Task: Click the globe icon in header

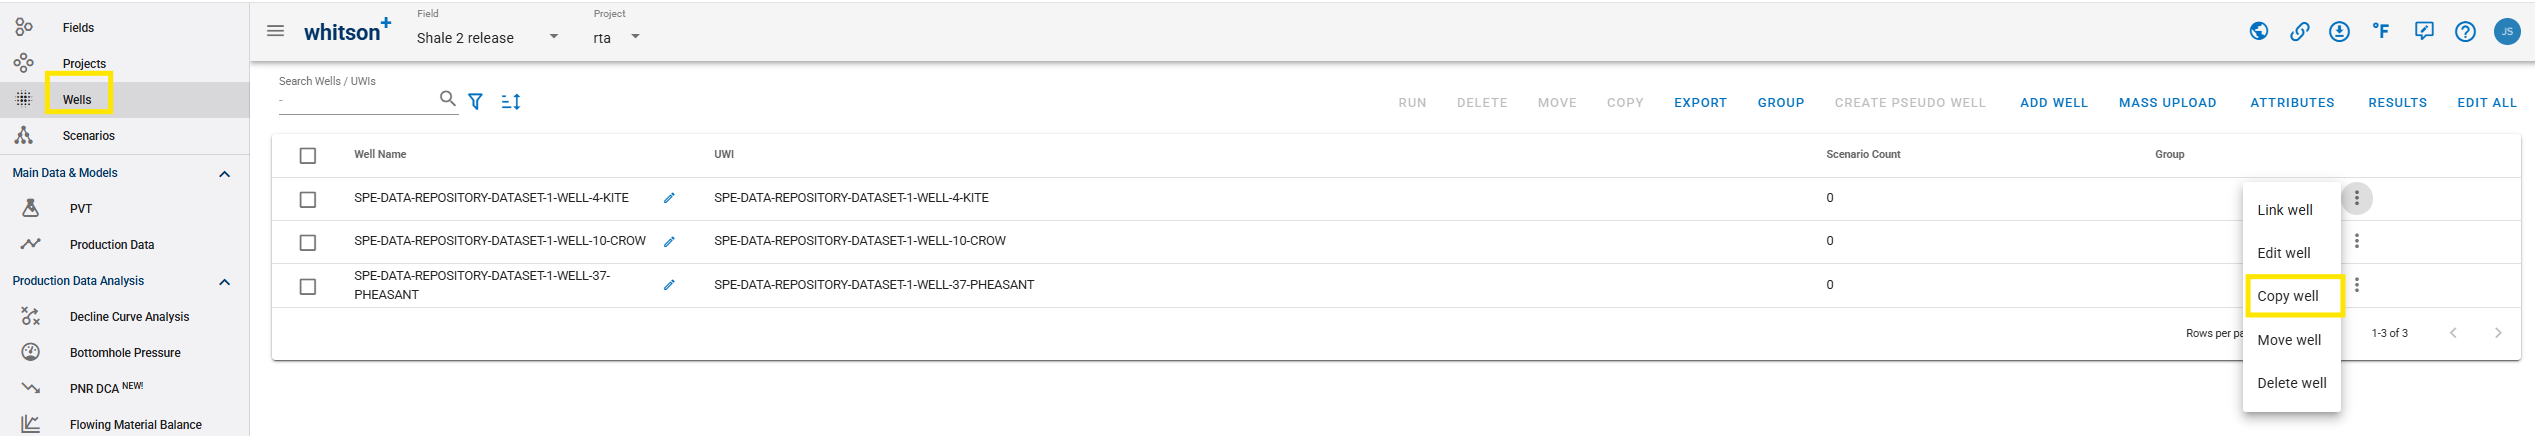Action: (x=2258, y=32)
